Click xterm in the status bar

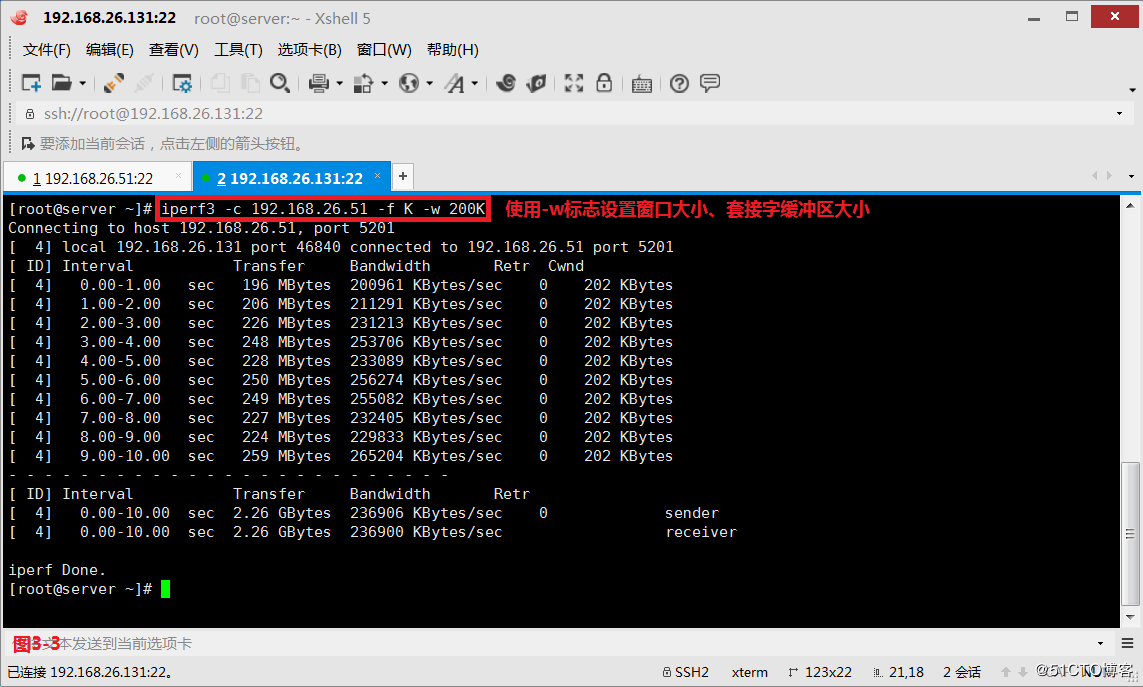pyautogui.click(x=749, y=672)
